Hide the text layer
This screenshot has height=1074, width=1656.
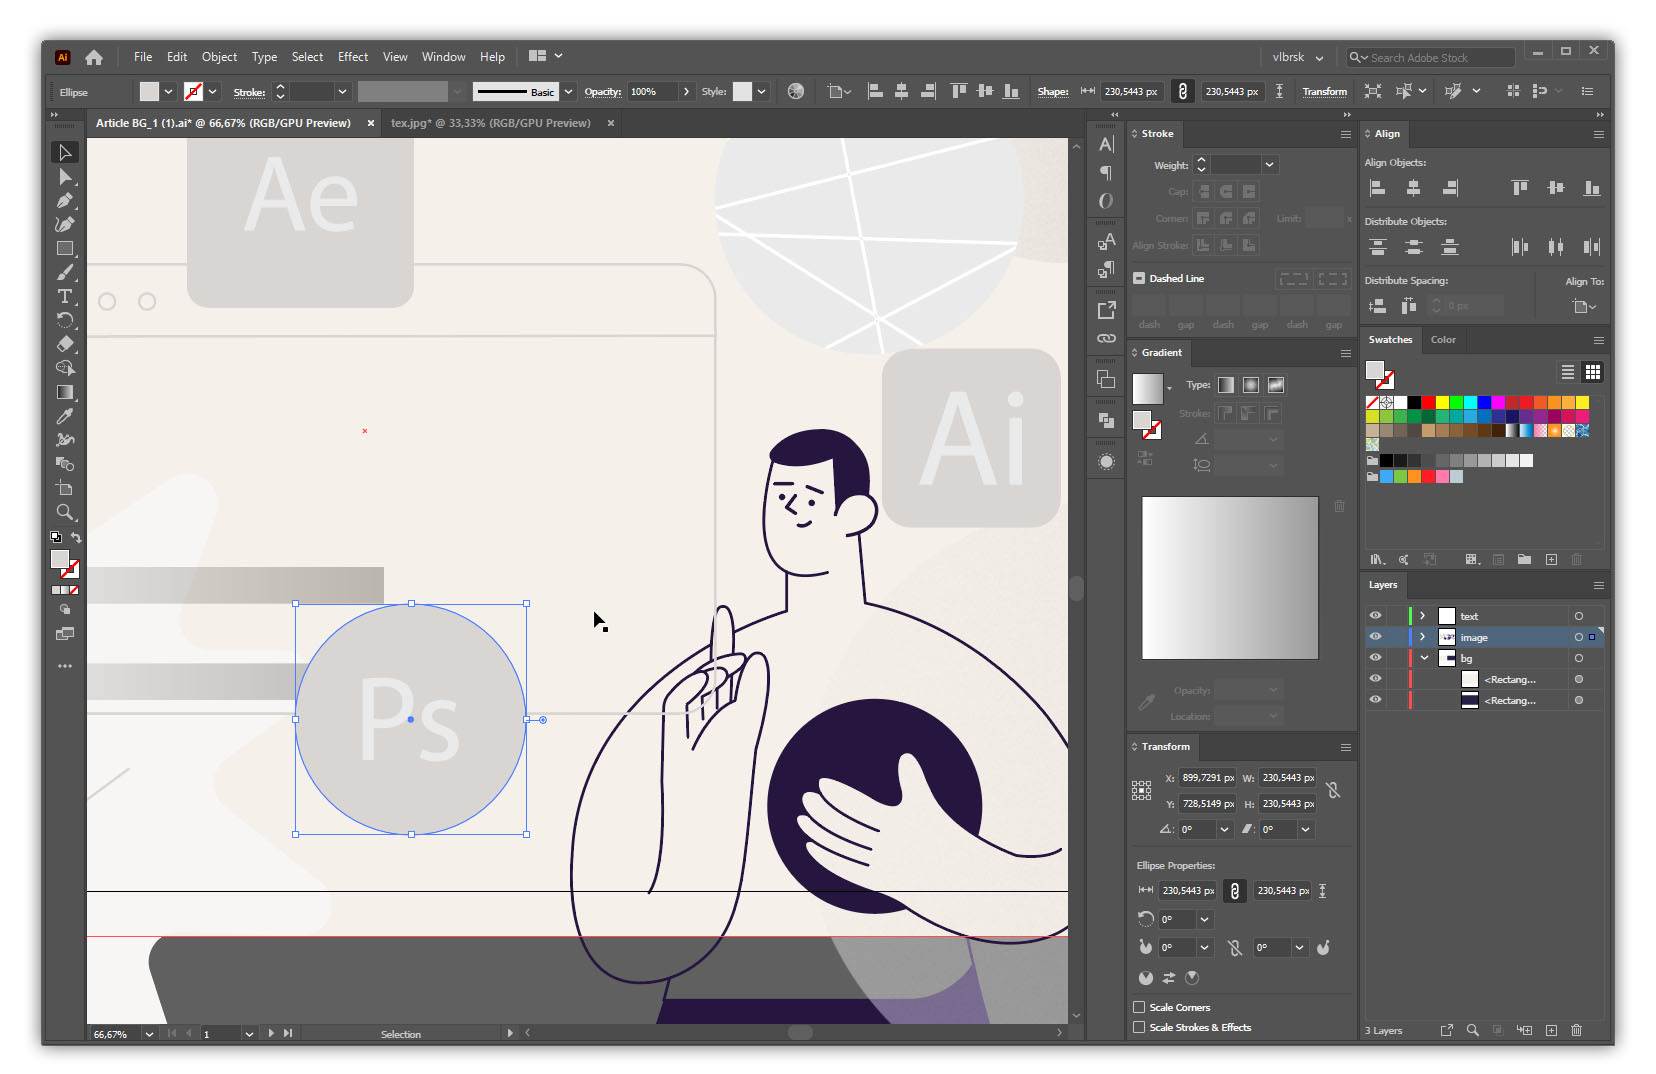[x=1375, y=615]
